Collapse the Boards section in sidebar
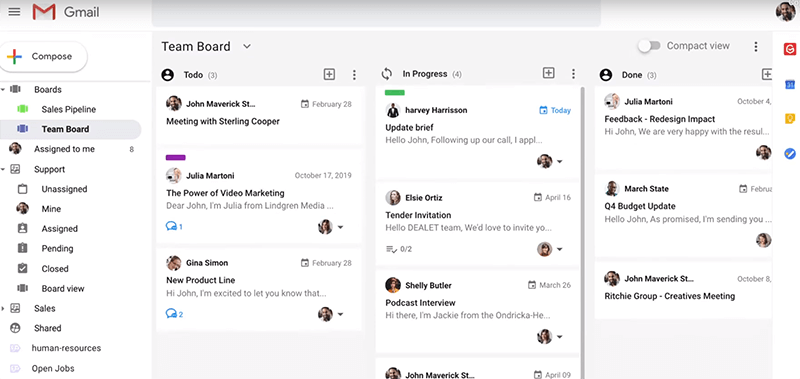 tap(3, 89)
